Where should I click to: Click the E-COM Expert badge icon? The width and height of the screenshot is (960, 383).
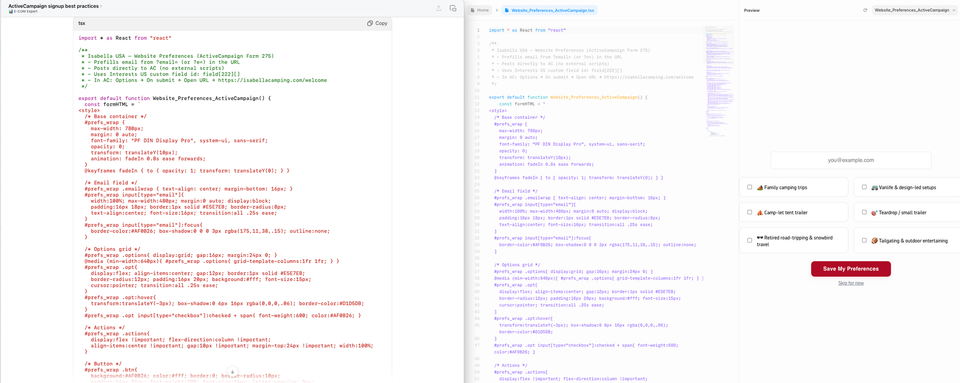(x=10, y=12)
